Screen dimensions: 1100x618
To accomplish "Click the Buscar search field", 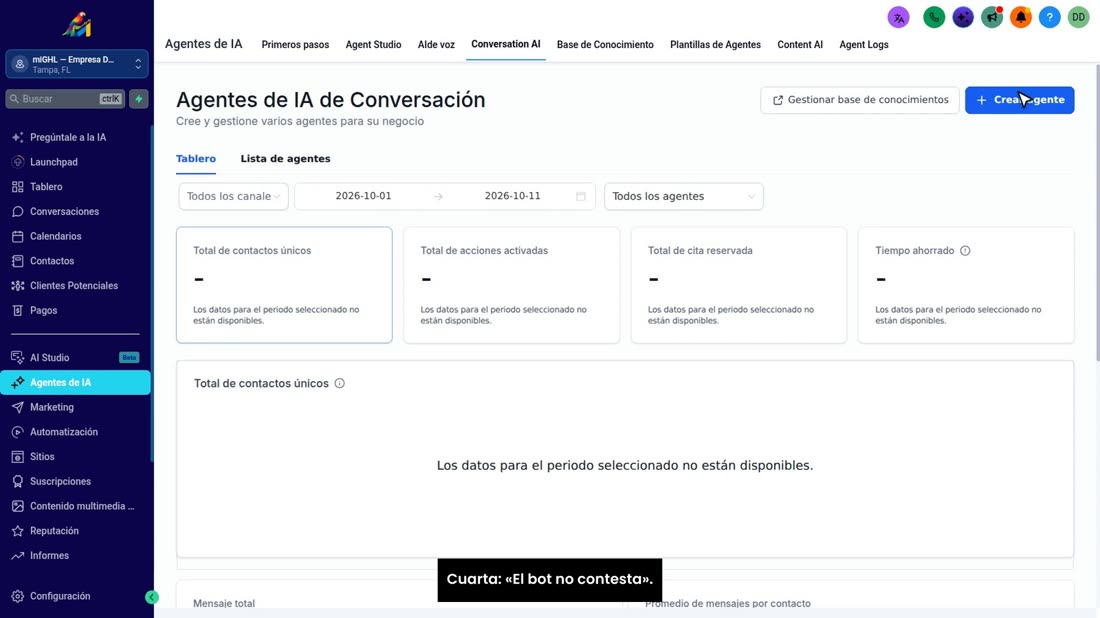I will 65,99.
